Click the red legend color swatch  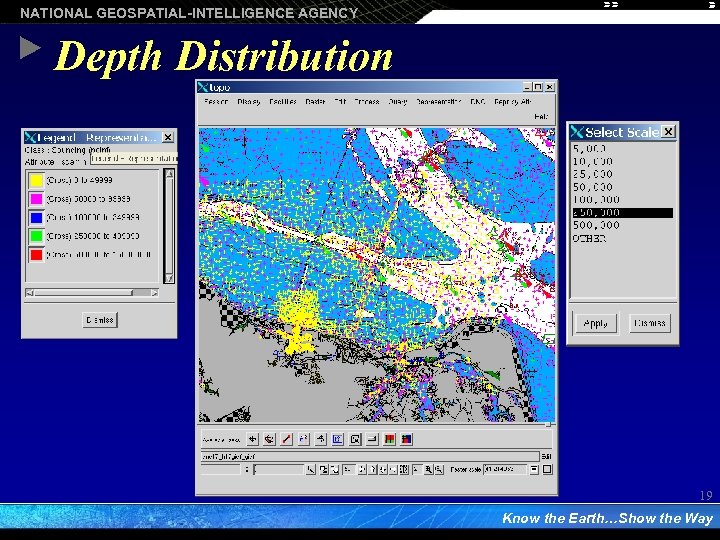coord(36,254)
